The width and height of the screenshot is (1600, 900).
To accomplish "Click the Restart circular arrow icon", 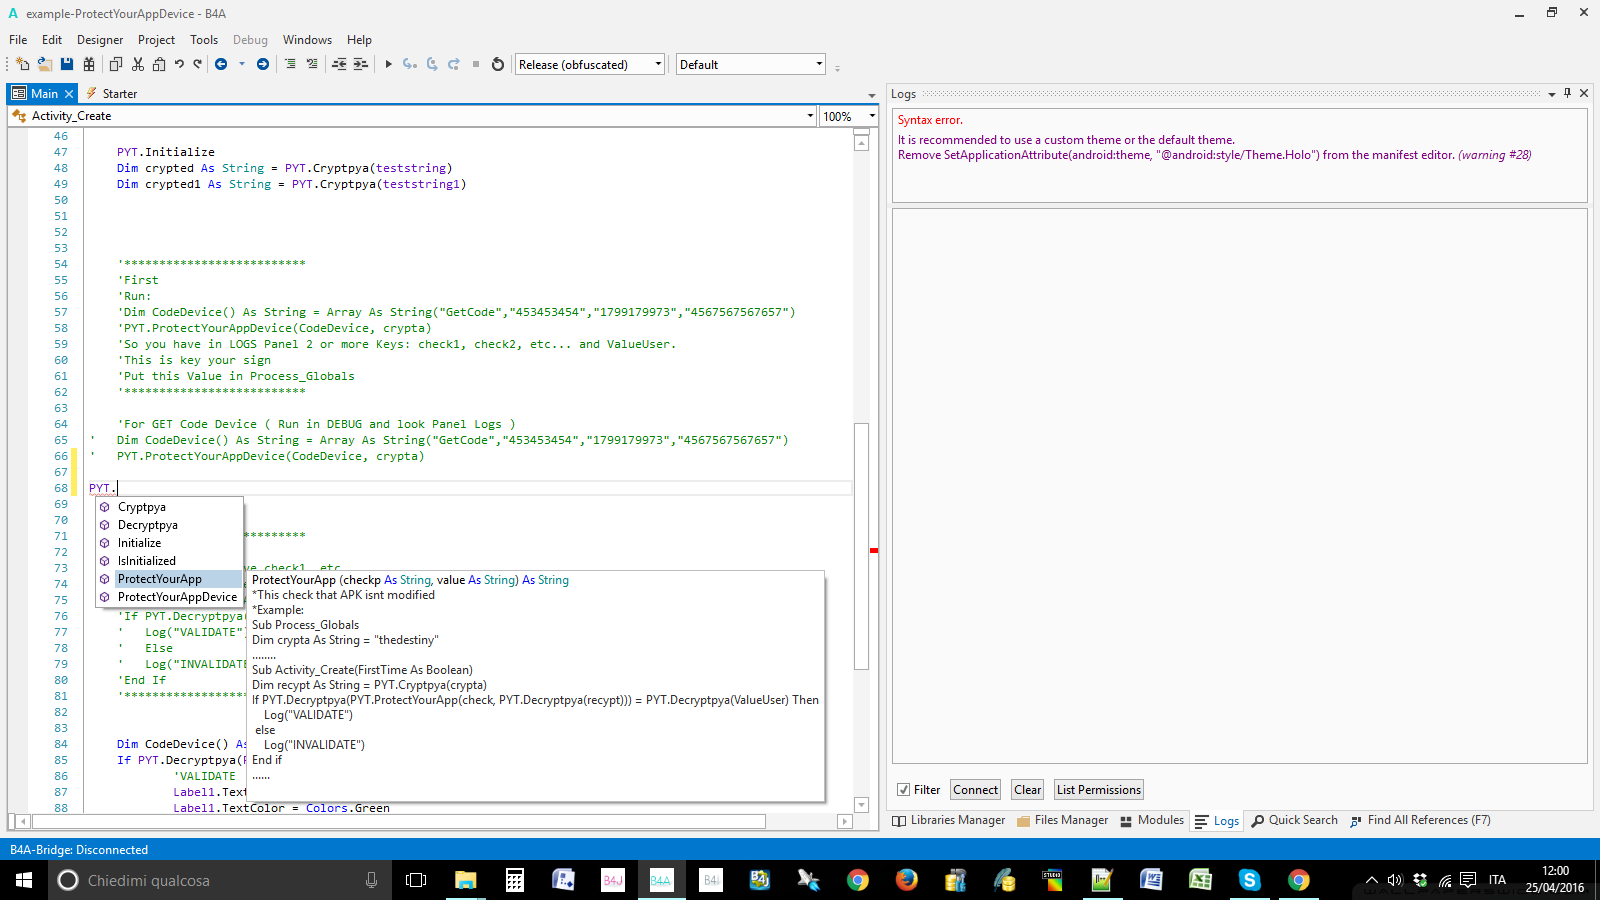I will (x=498, y=64).
